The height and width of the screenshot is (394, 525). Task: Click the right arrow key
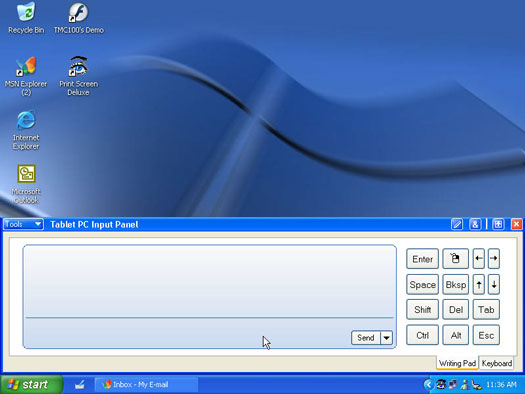click(x=494, y=258)
